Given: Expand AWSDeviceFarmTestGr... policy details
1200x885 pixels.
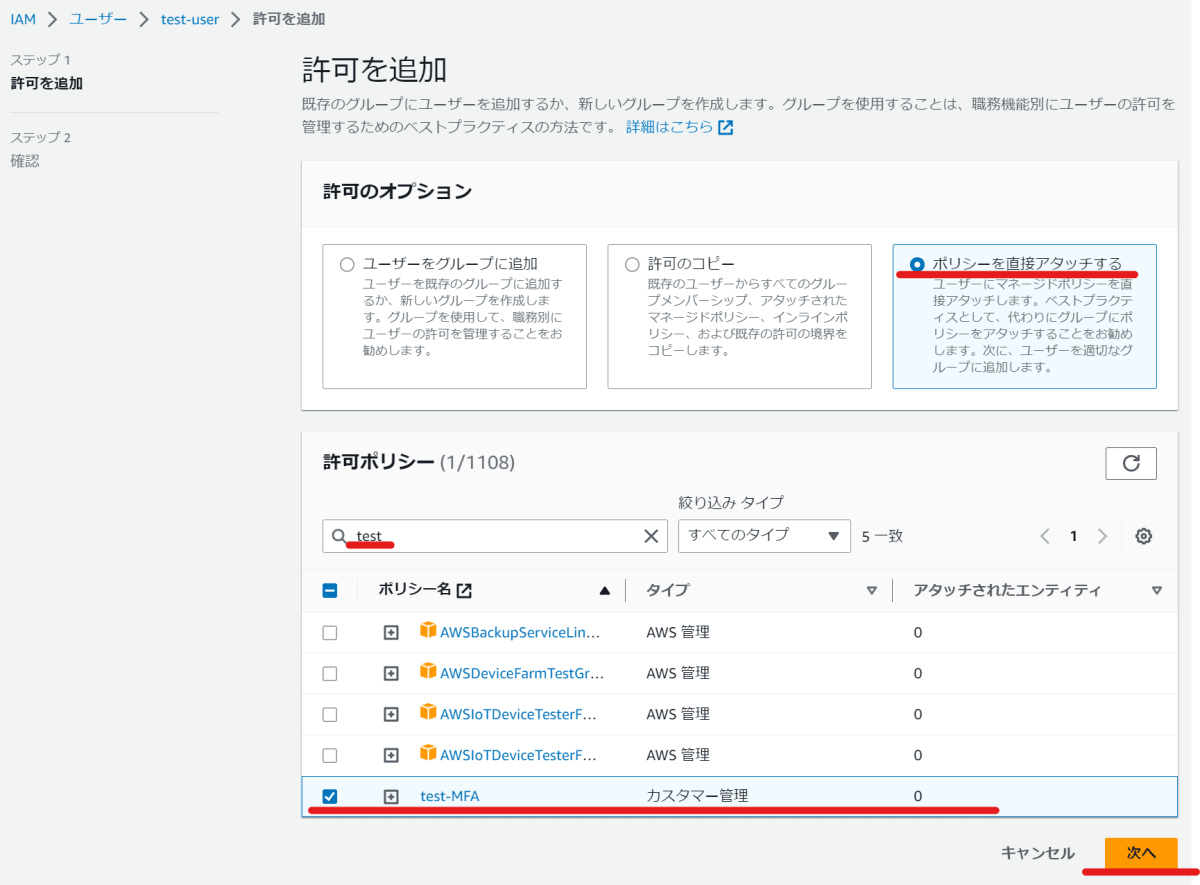Looking at the screenshot, I should coord(391,674).
